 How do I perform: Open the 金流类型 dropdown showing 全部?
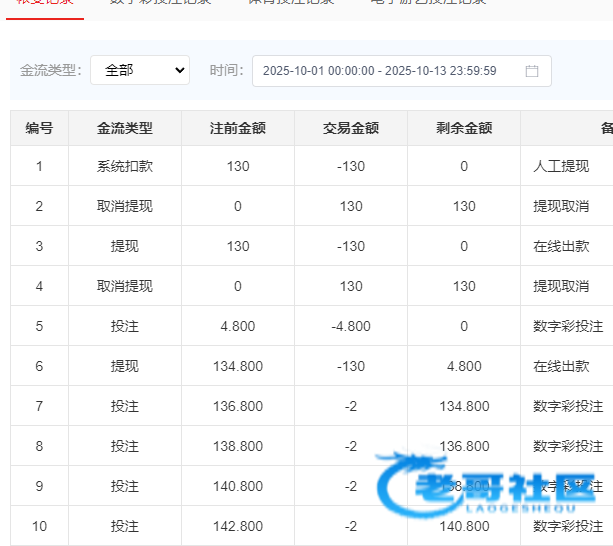pos(139,70)
